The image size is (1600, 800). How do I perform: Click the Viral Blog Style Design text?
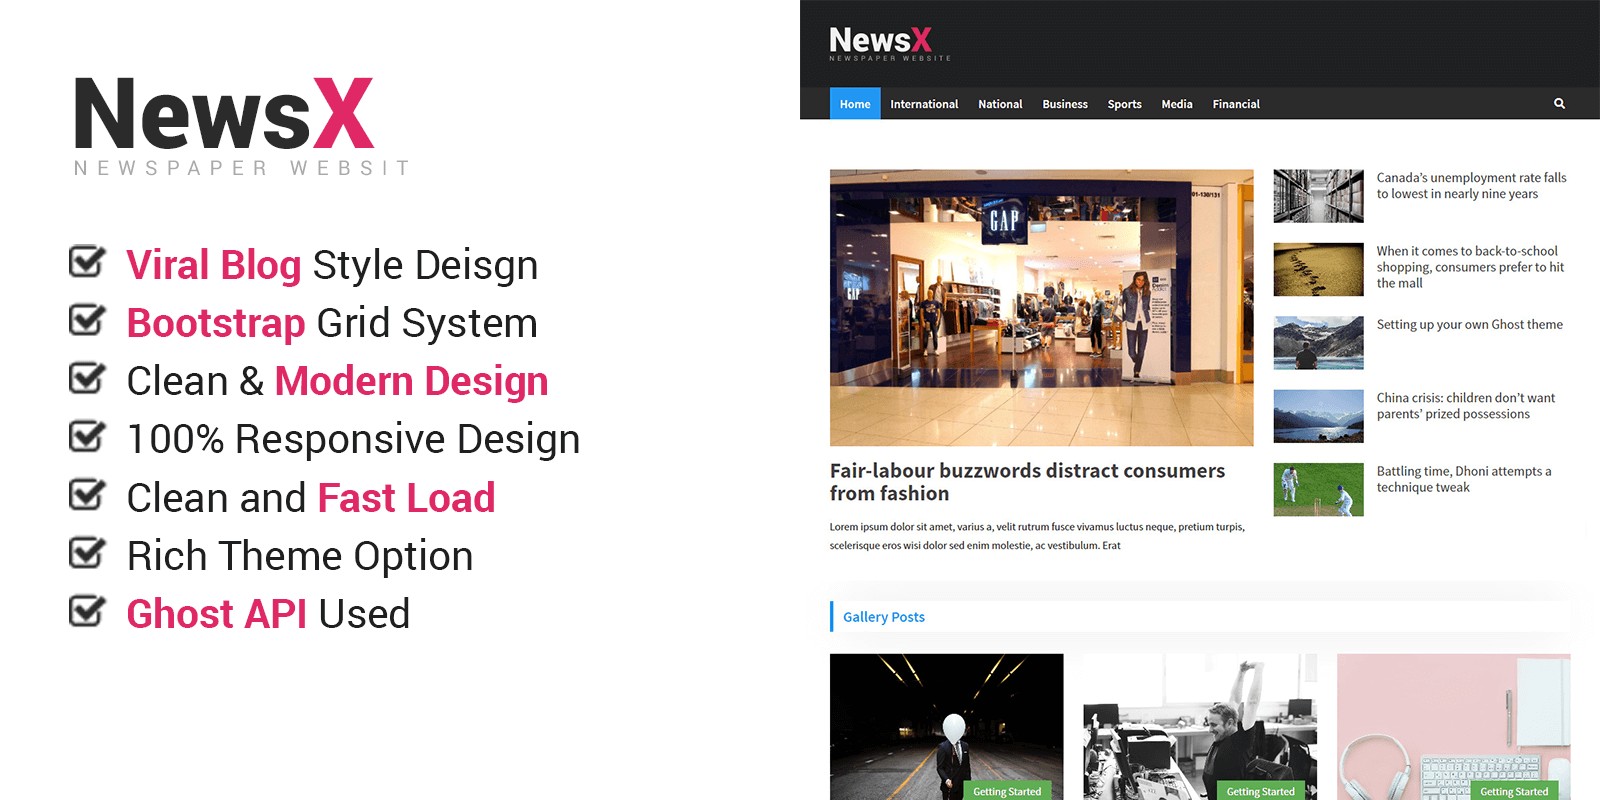pyautogui.click(x=332, y=265)
